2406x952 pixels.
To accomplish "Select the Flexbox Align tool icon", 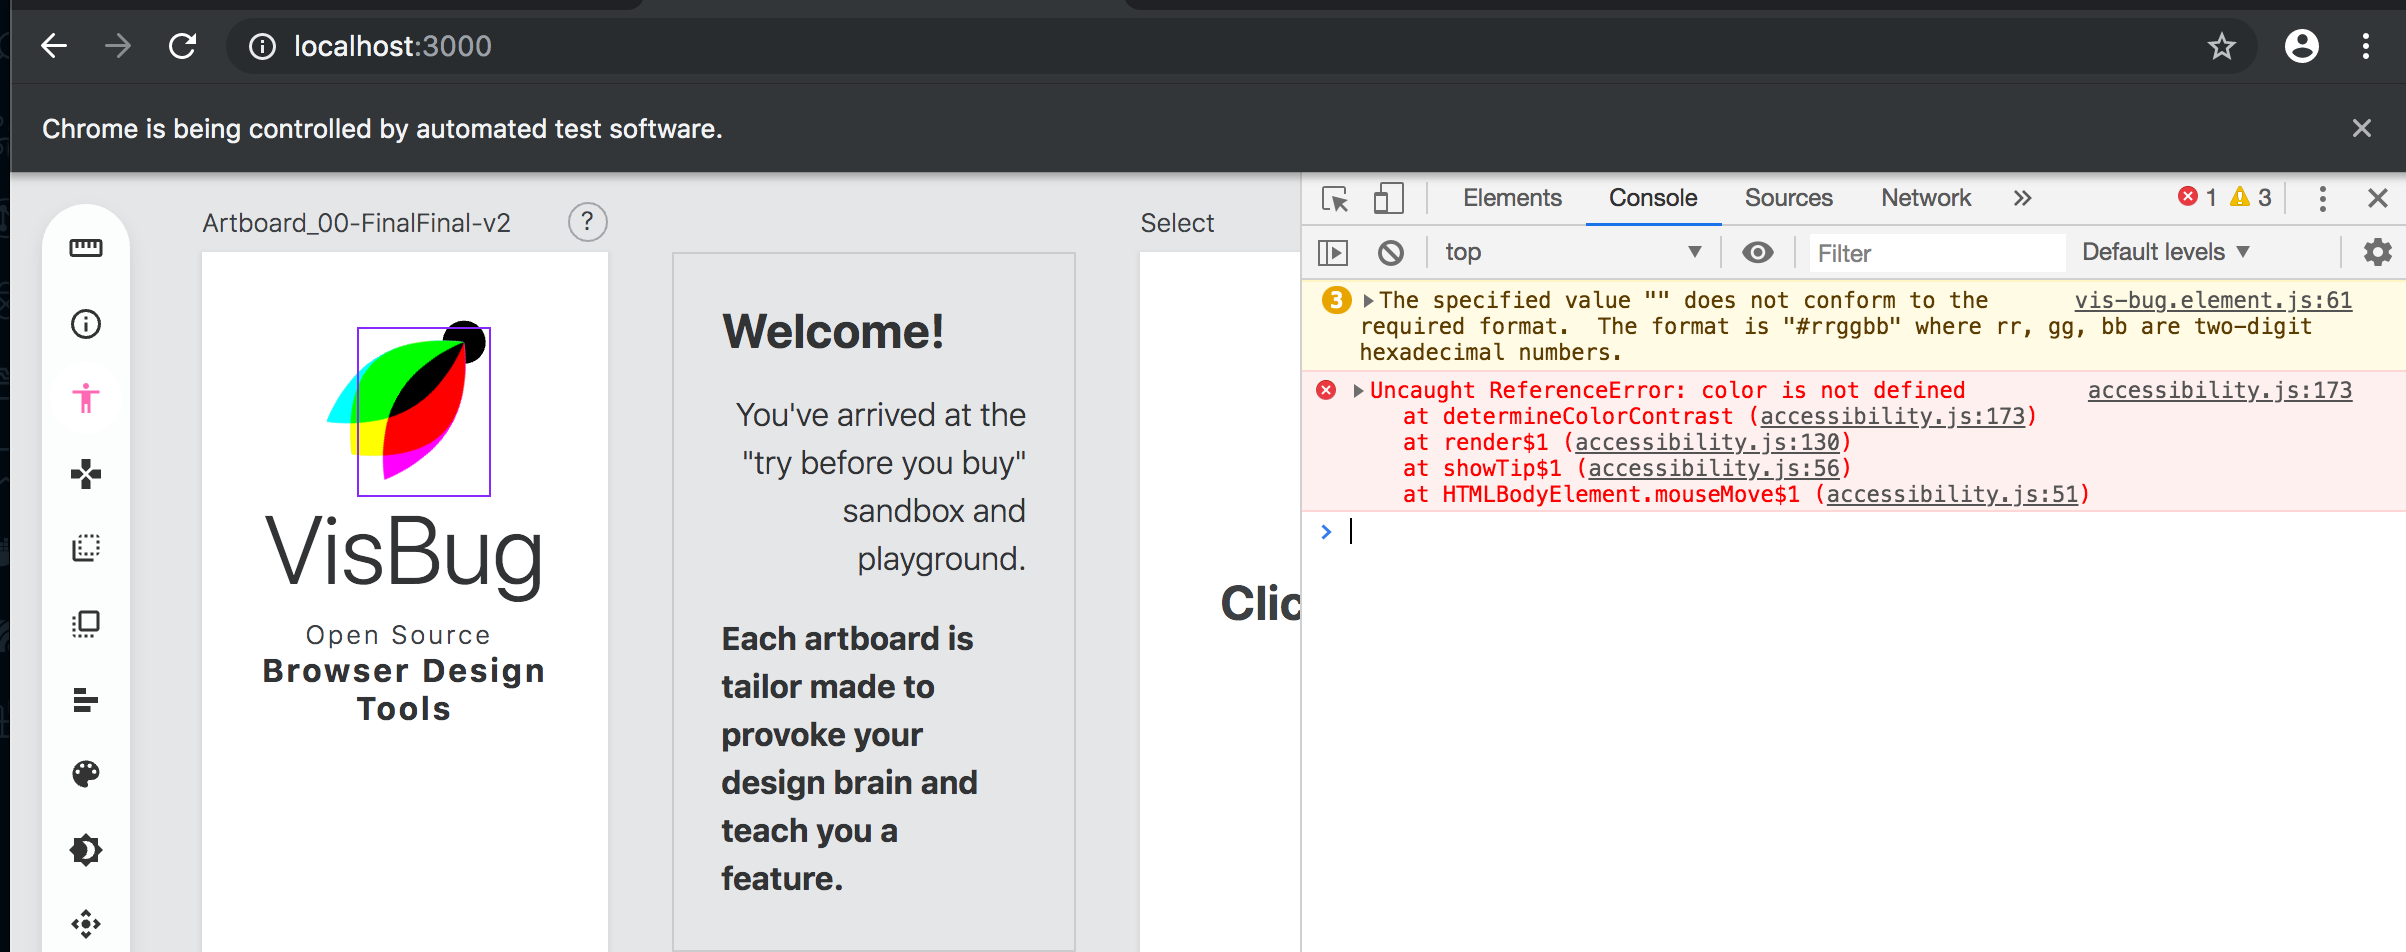I will (x=86, y=699).
